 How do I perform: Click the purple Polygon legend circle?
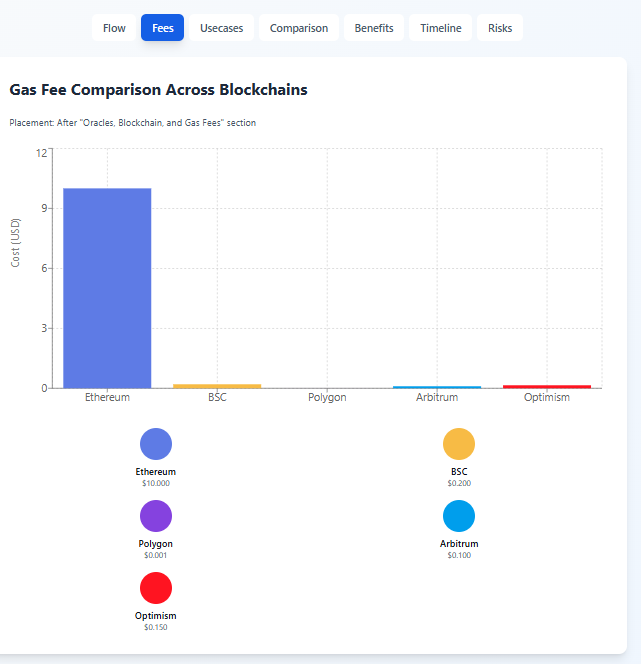156,516
